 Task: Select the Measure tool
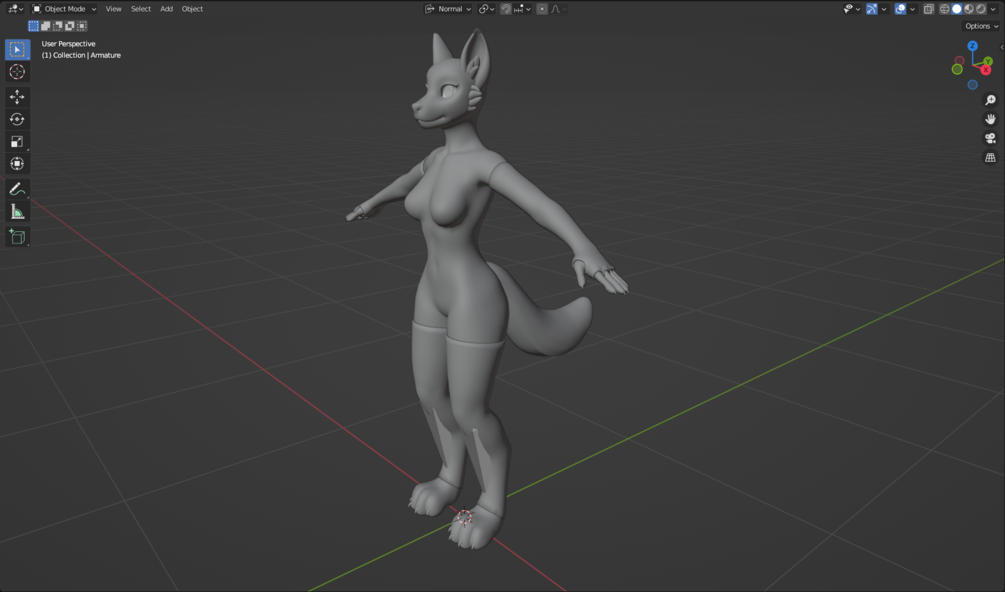pos(17,211)
